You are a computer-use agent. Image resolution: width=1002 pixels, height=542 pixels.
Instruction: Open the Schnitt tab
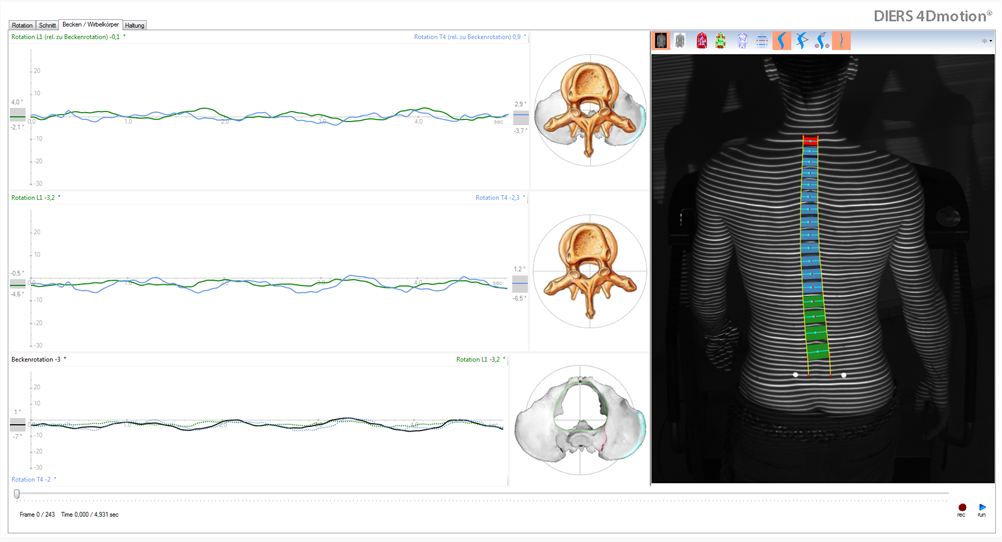tap(47, 24)
